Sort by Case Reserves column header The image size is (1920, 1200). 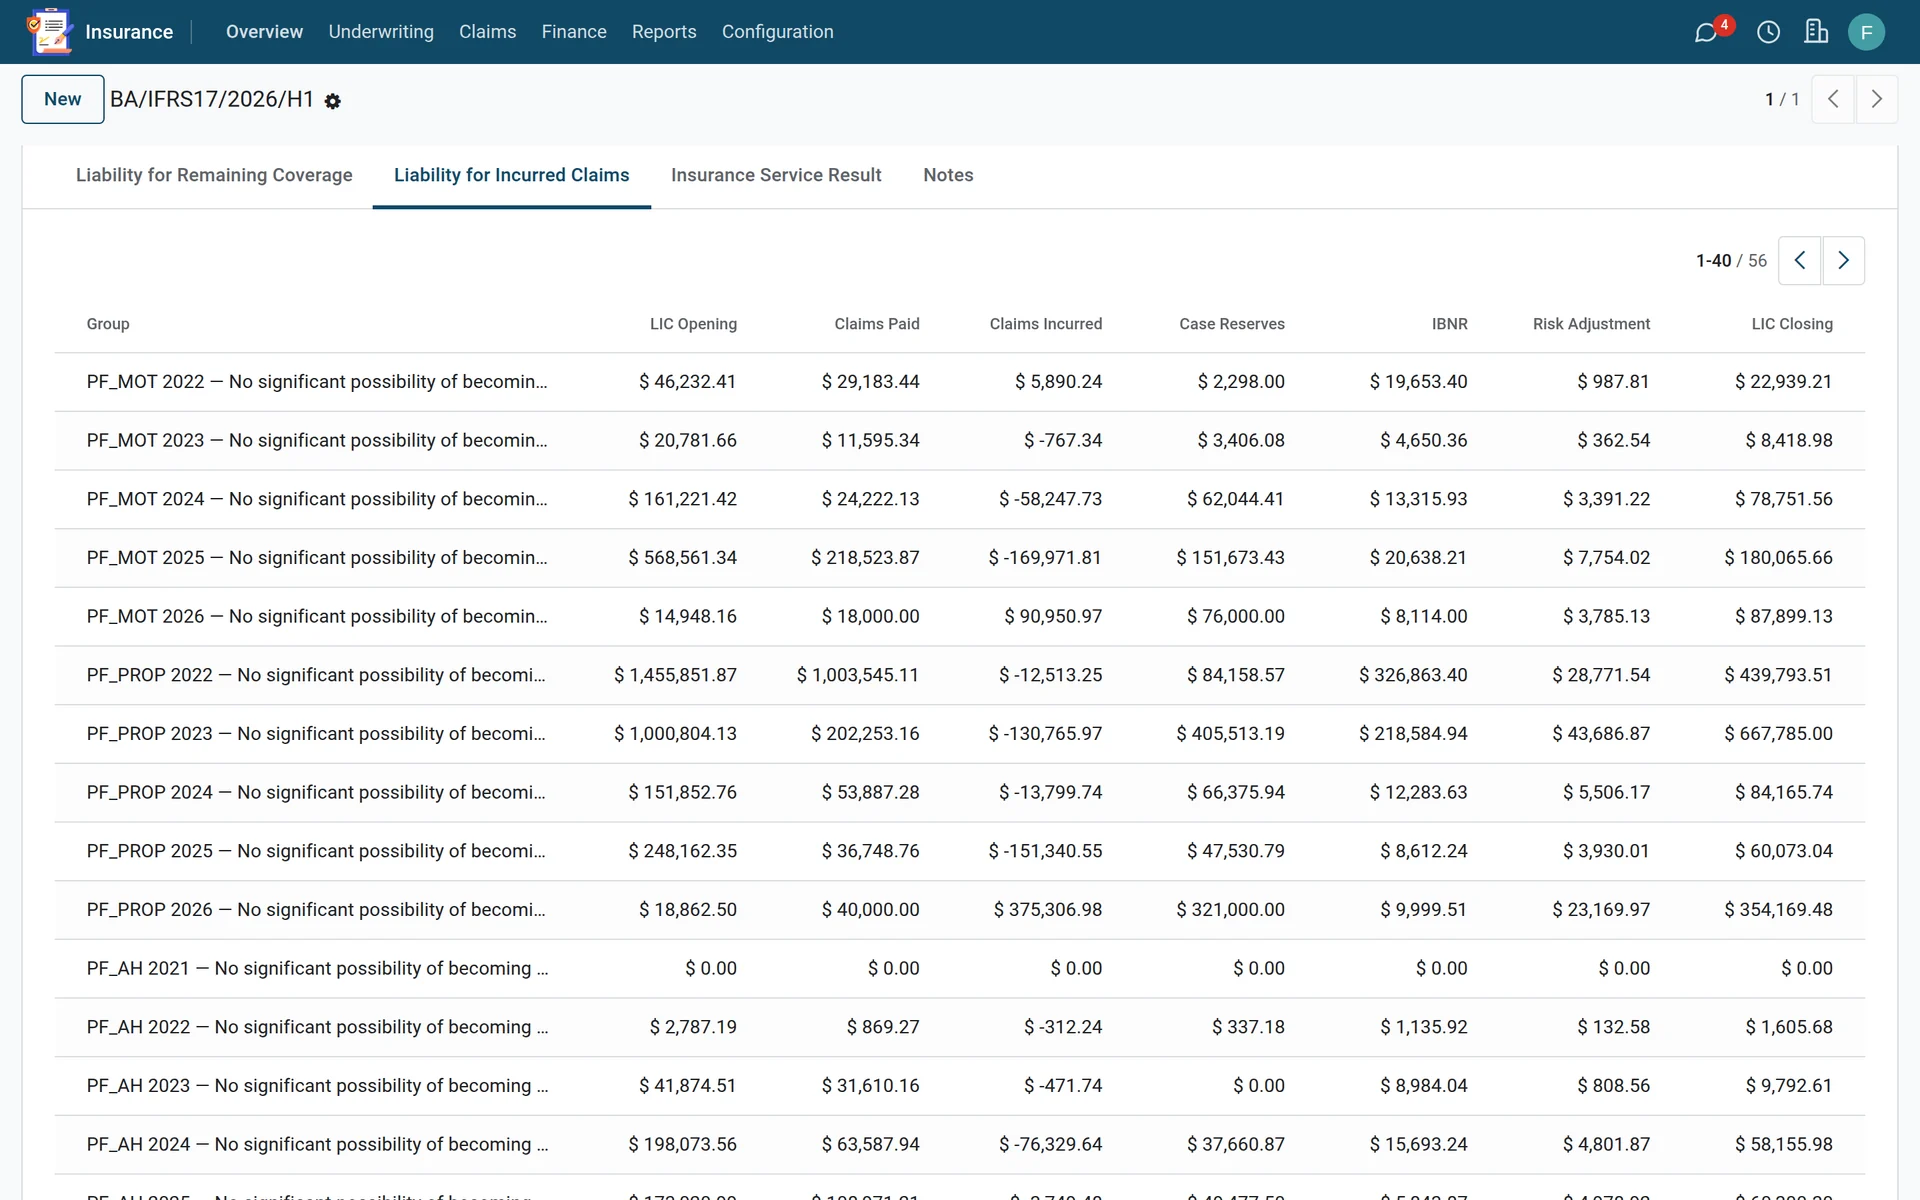point(1232,324)
